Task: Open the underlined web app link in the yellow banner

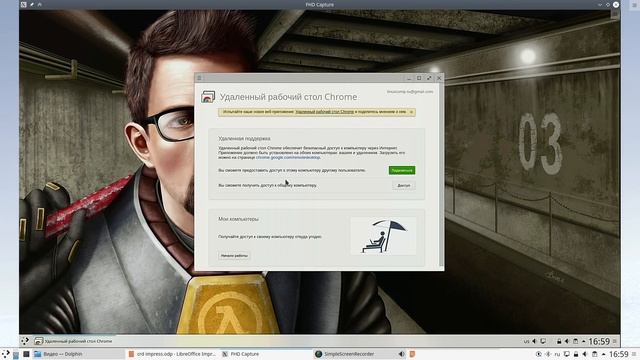Action: [x=324, y=111]
